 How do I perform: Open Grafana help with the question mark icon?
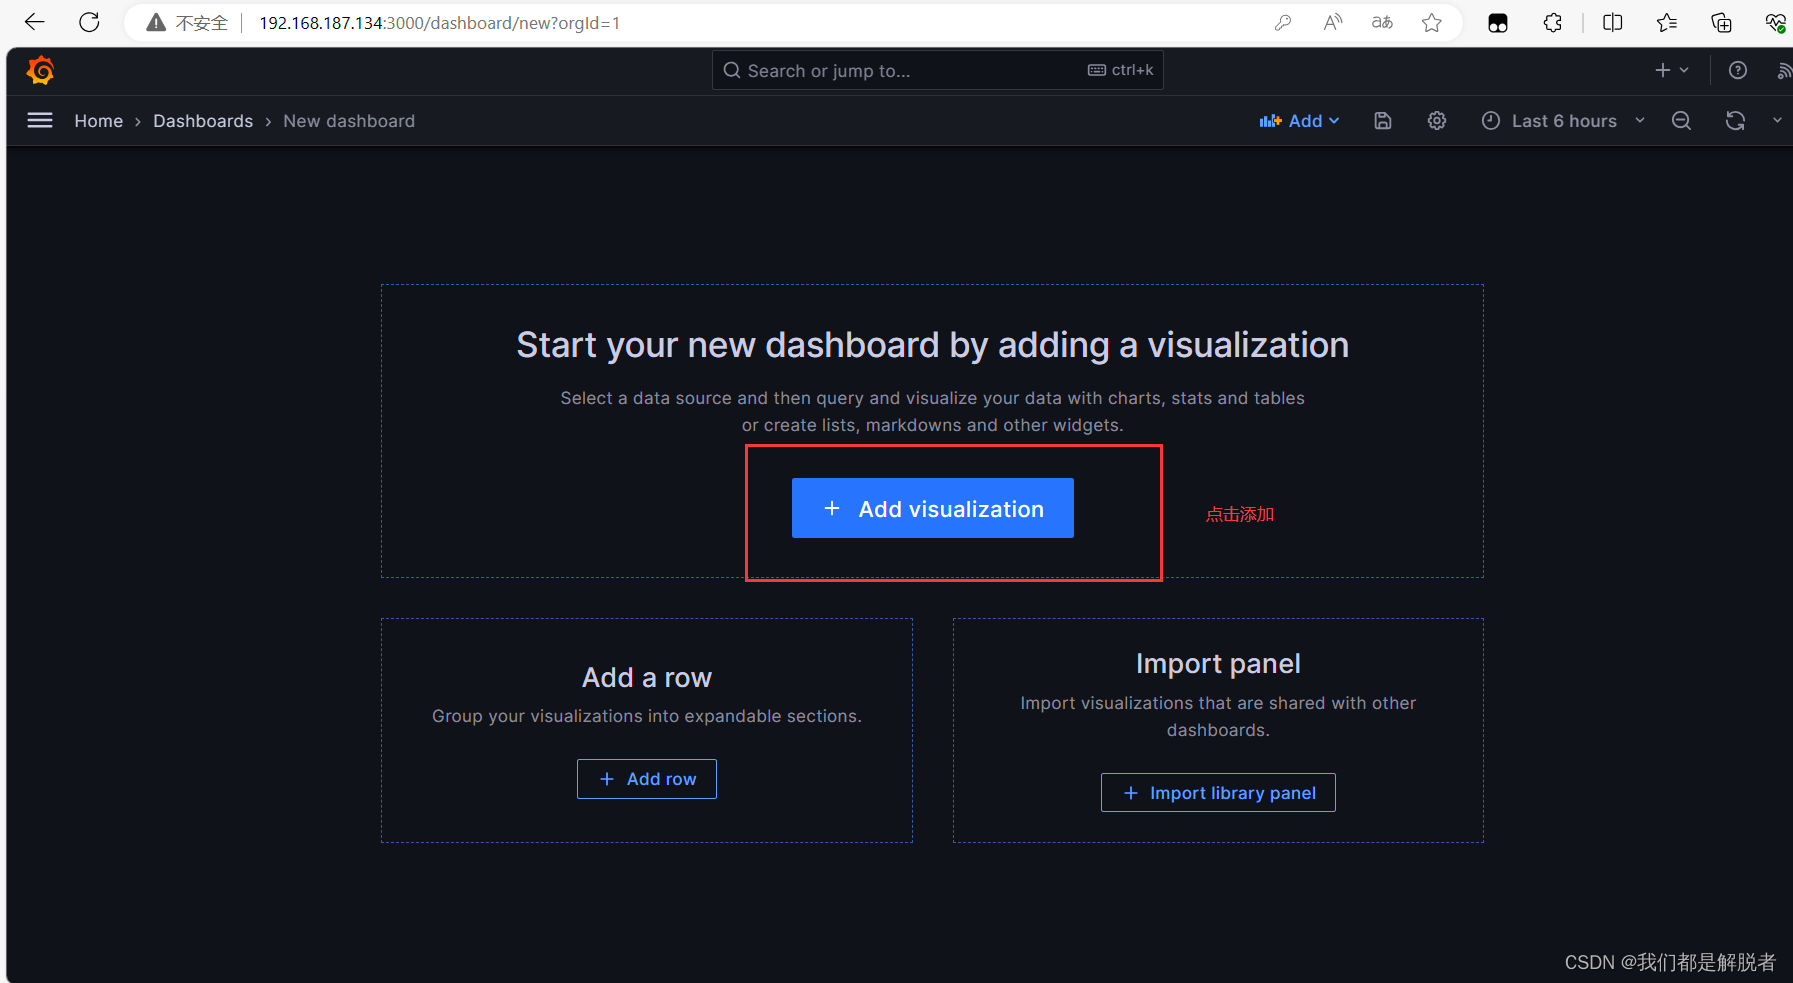[1739, 70]
